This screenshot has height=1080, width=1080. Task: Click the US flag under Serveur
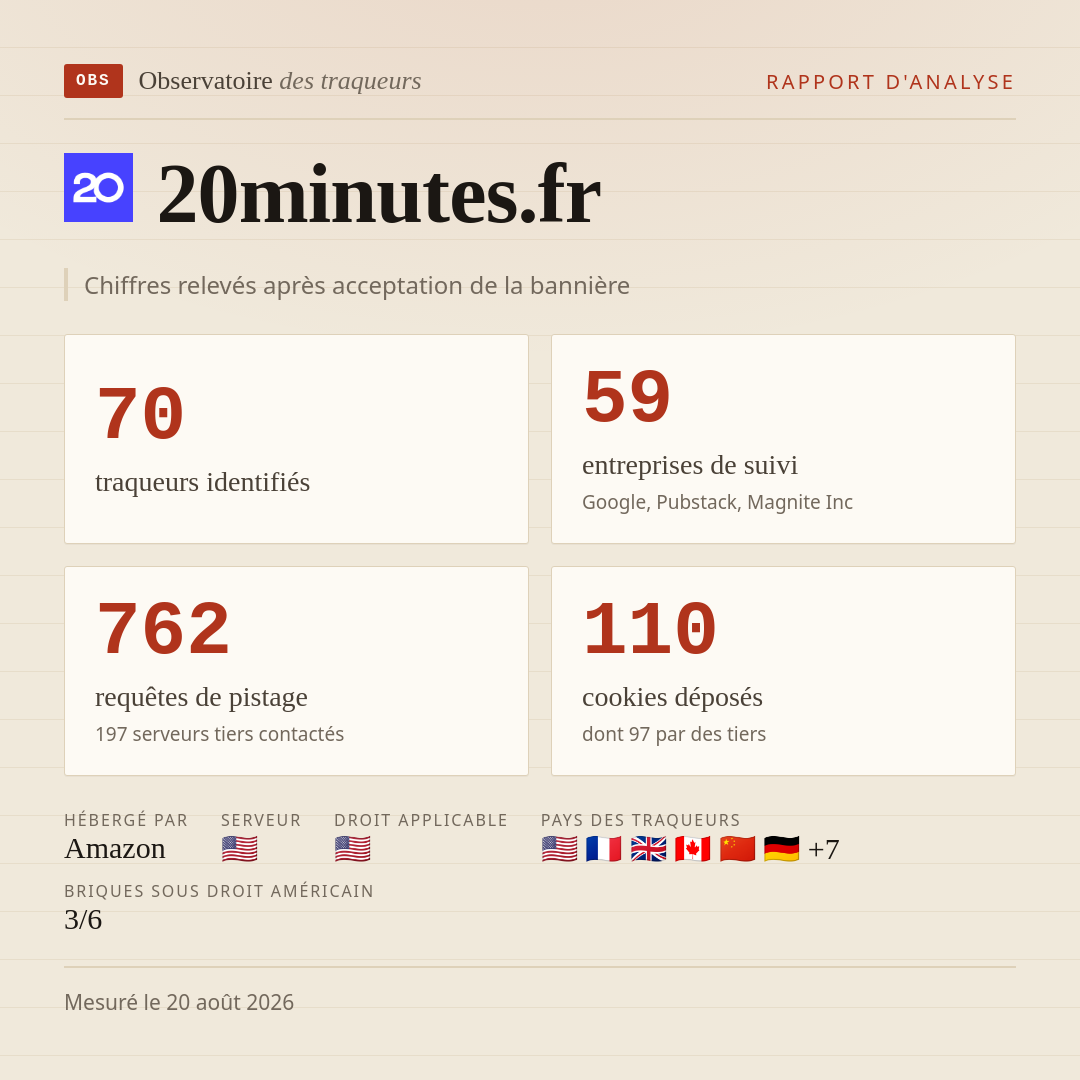tap(240, 849)
